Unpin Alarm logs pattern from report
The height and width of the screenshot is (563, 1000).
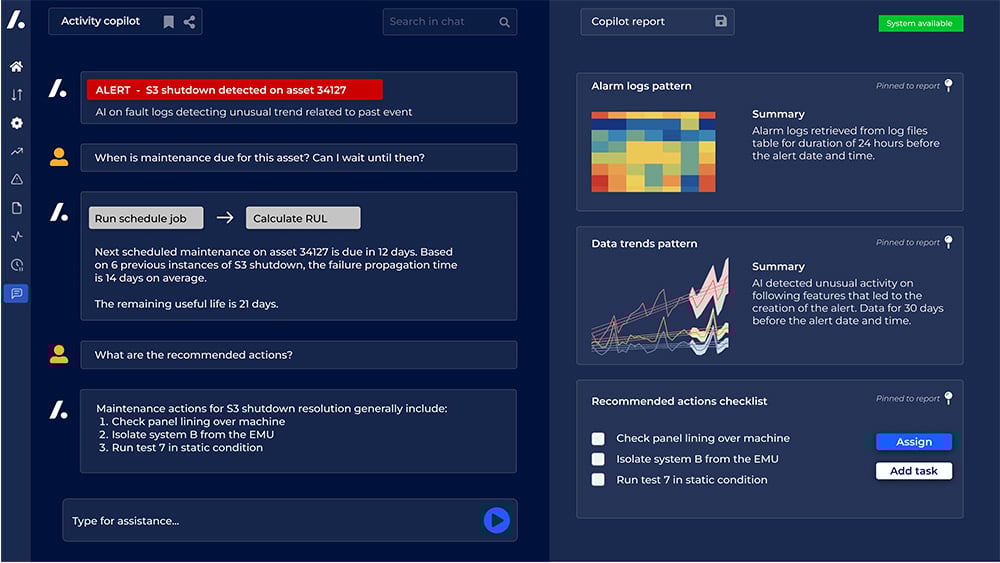click(x=948, y=86)
